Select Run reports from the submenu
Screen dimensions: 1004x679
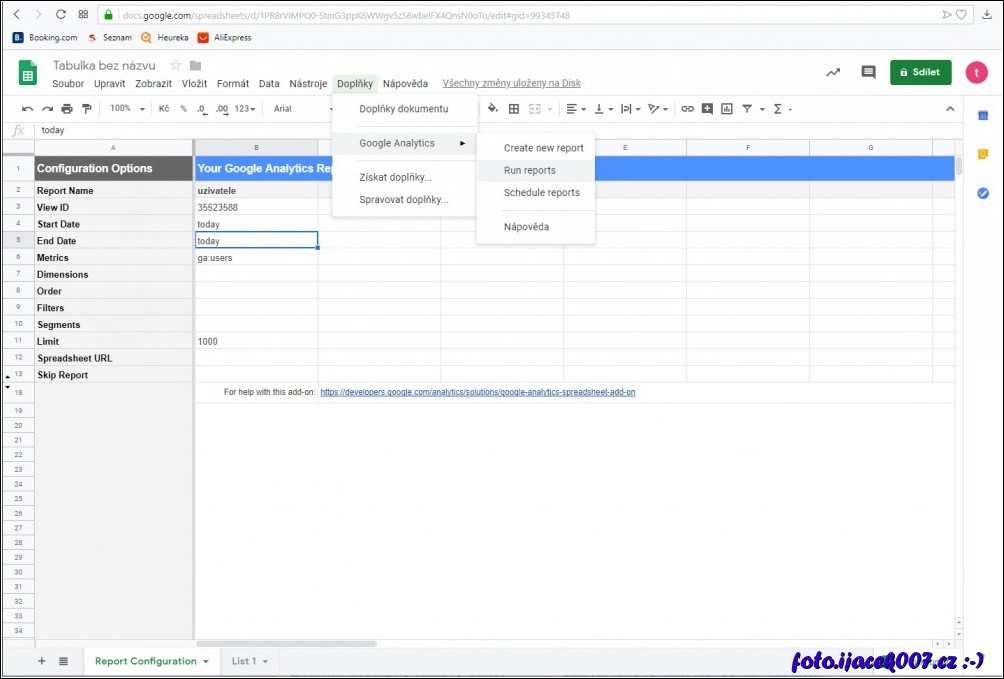tap(529, 170)
